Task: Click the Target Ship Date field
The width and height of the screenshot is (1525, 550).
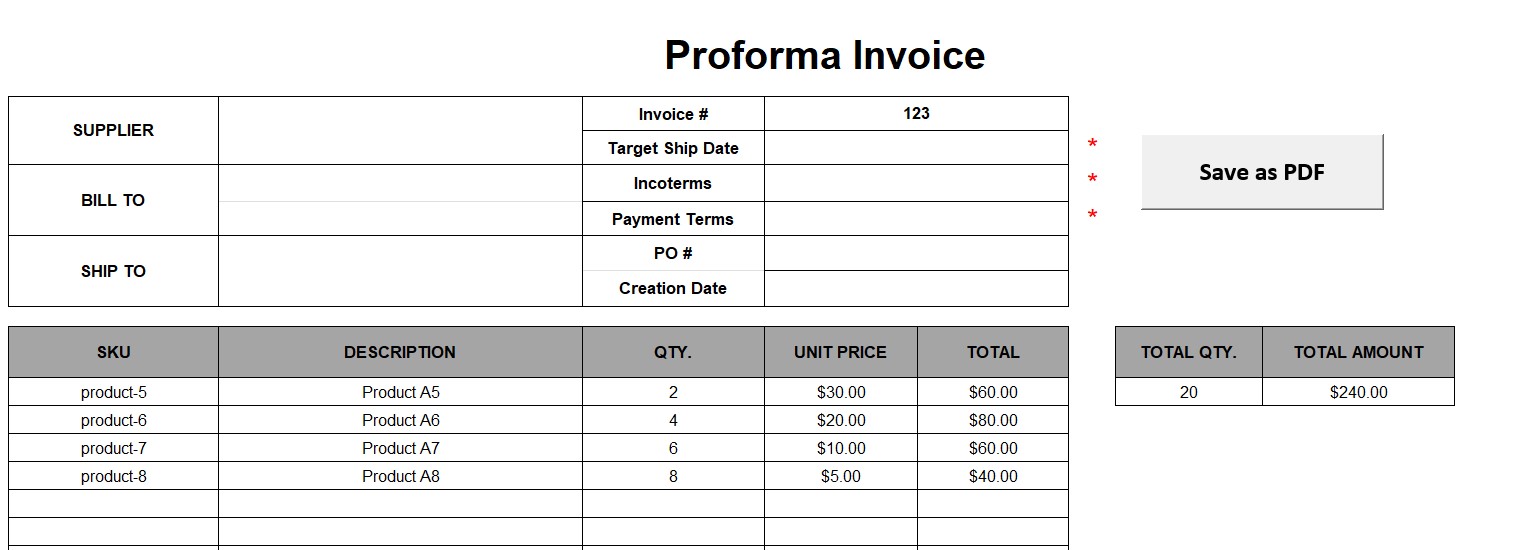Action: click(x=916, y=148)
